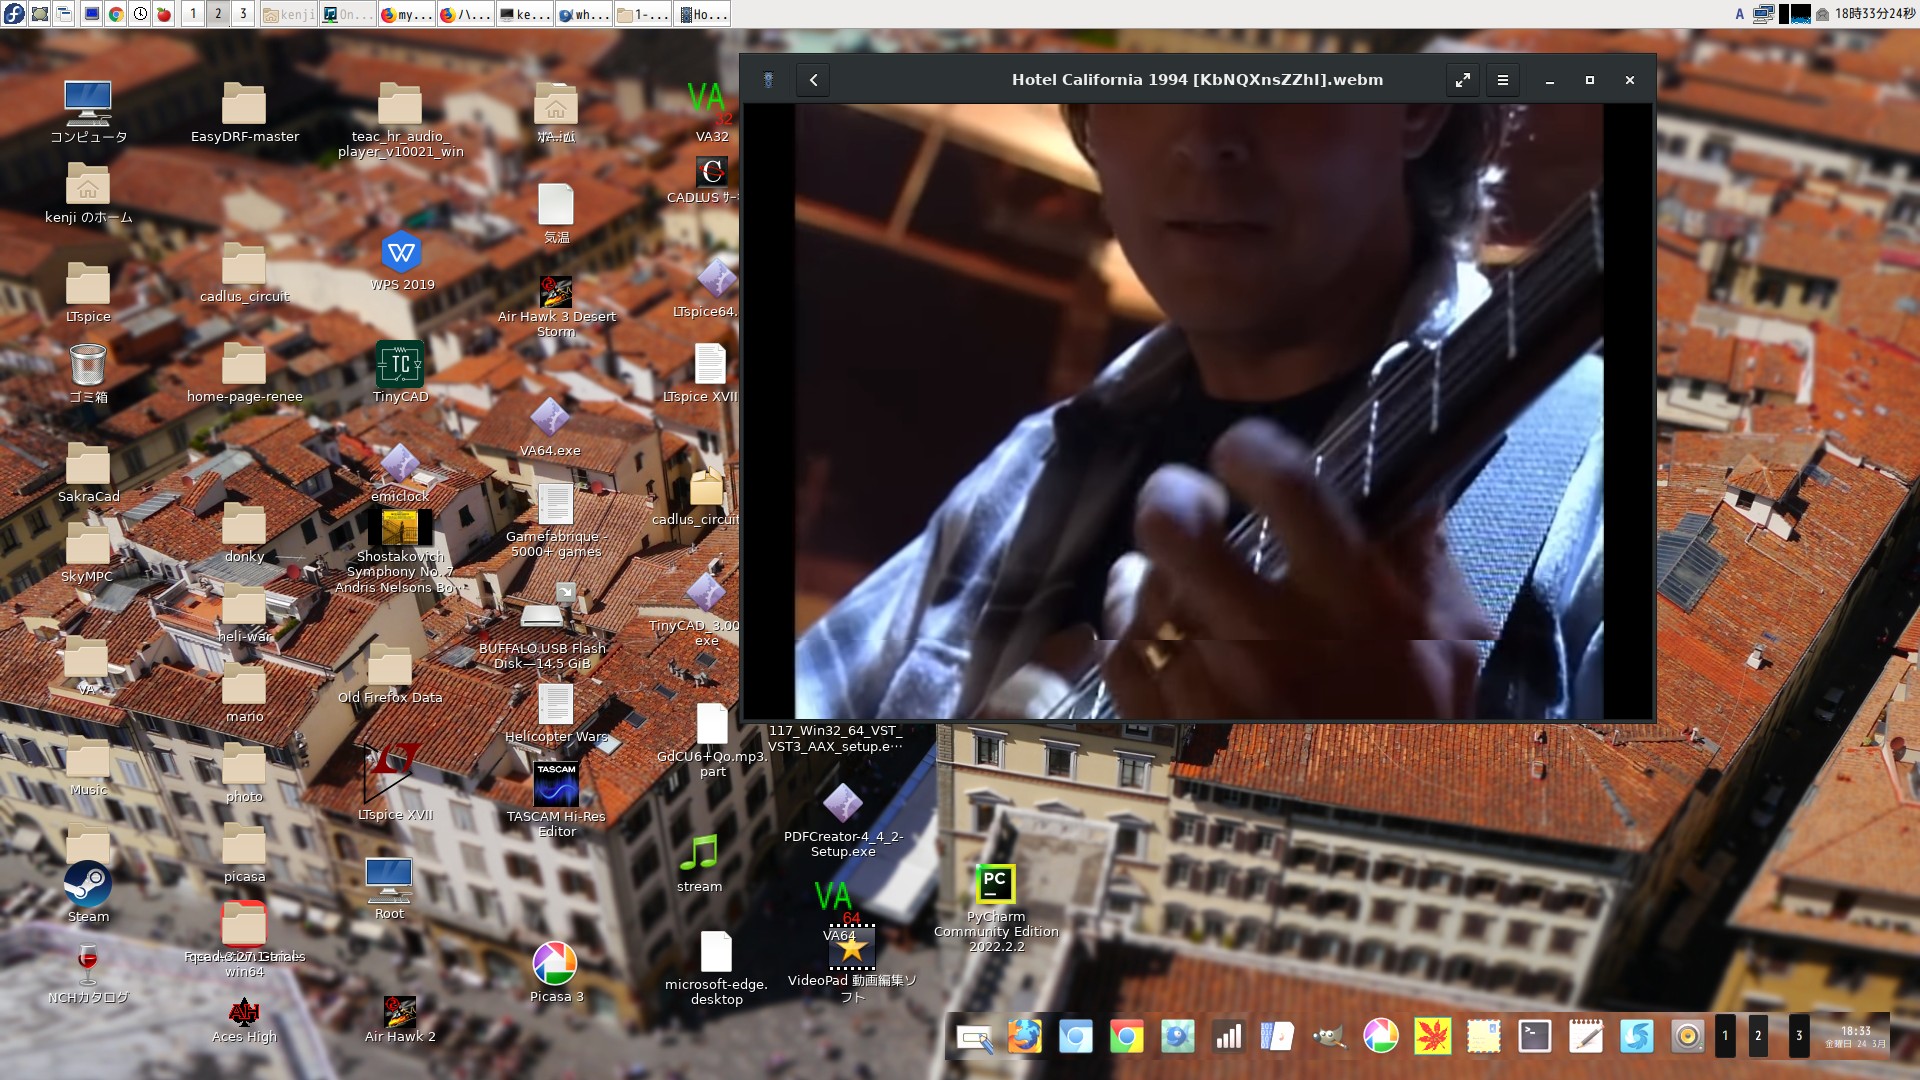Click the dock workspace 2 switcher
The height and width of the screenshot is (1080, 1920).
pyautogui.click(x=1757, y=1036)
